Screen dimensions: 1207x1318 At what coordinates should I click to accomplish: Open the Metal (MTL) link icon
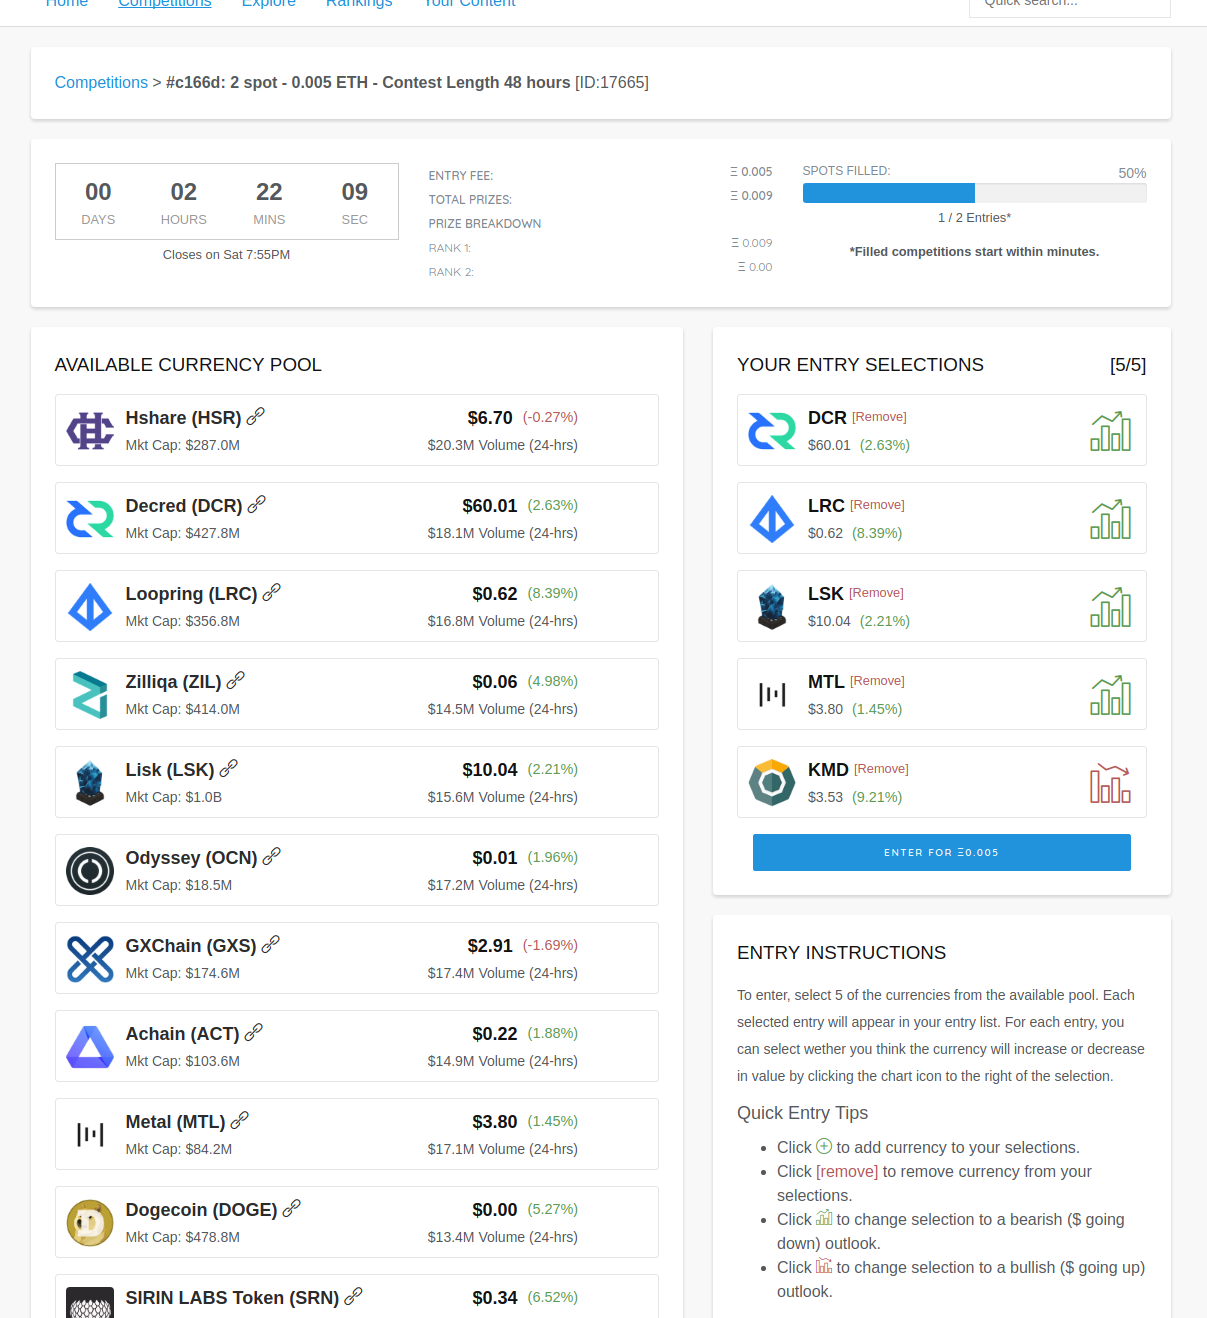coord(240,1120)
